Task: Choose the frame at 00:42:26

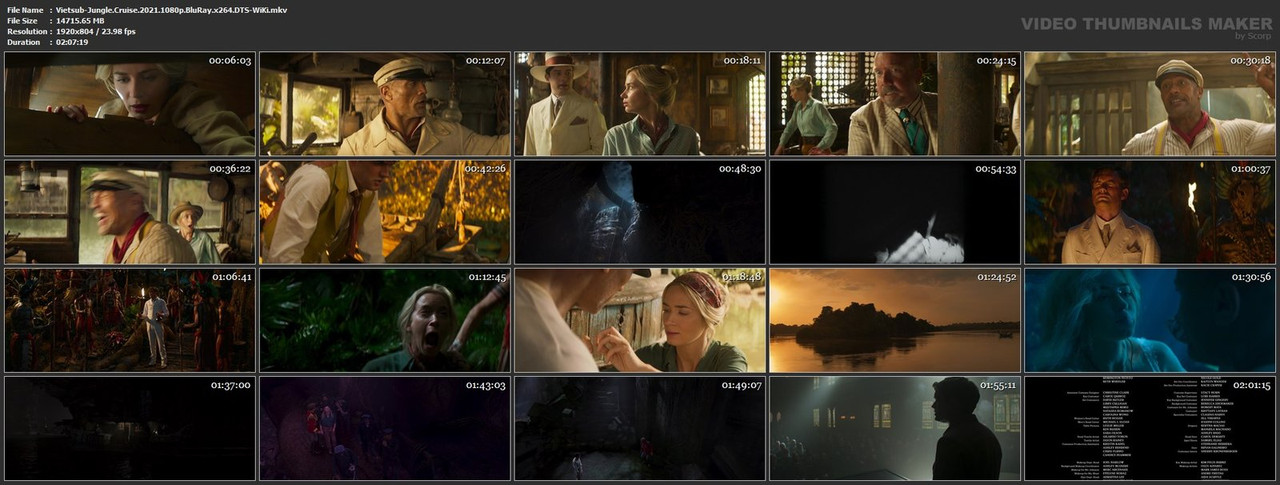Action: [385, 212]
